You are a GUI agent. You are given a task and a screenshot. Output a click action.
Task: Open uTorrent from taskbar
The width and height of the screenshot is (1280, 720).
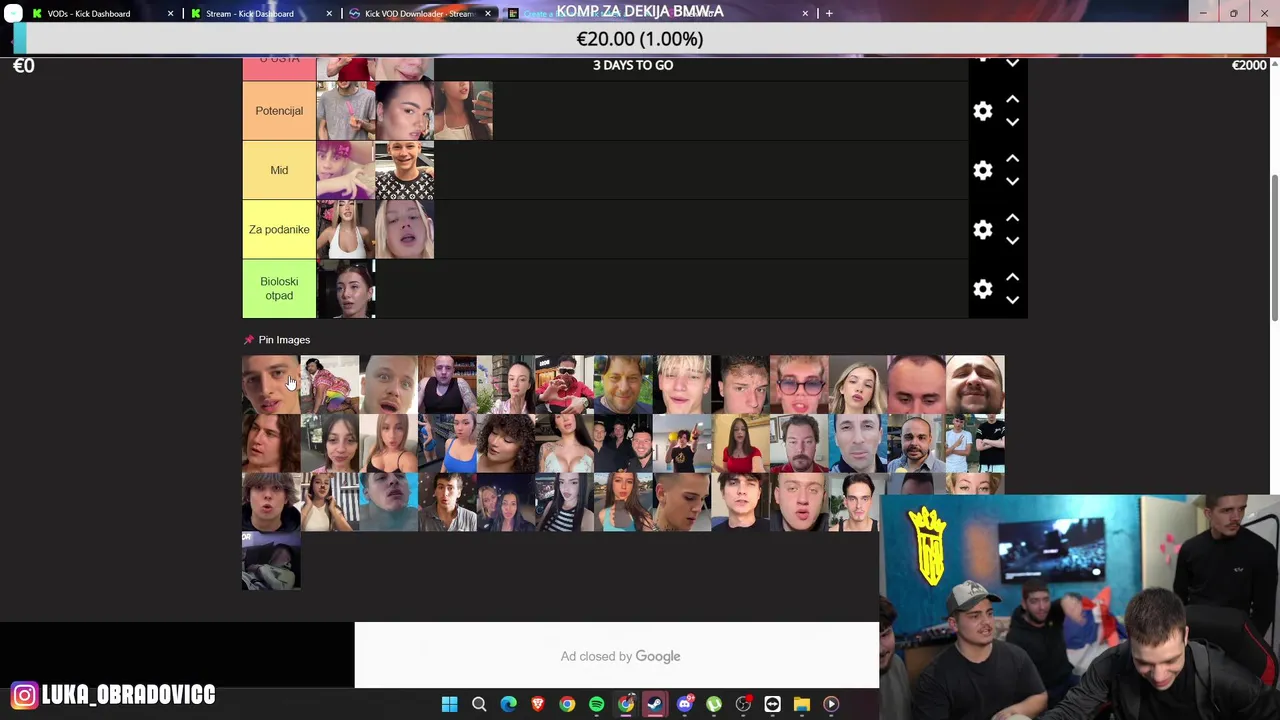(x=714, y=704)
